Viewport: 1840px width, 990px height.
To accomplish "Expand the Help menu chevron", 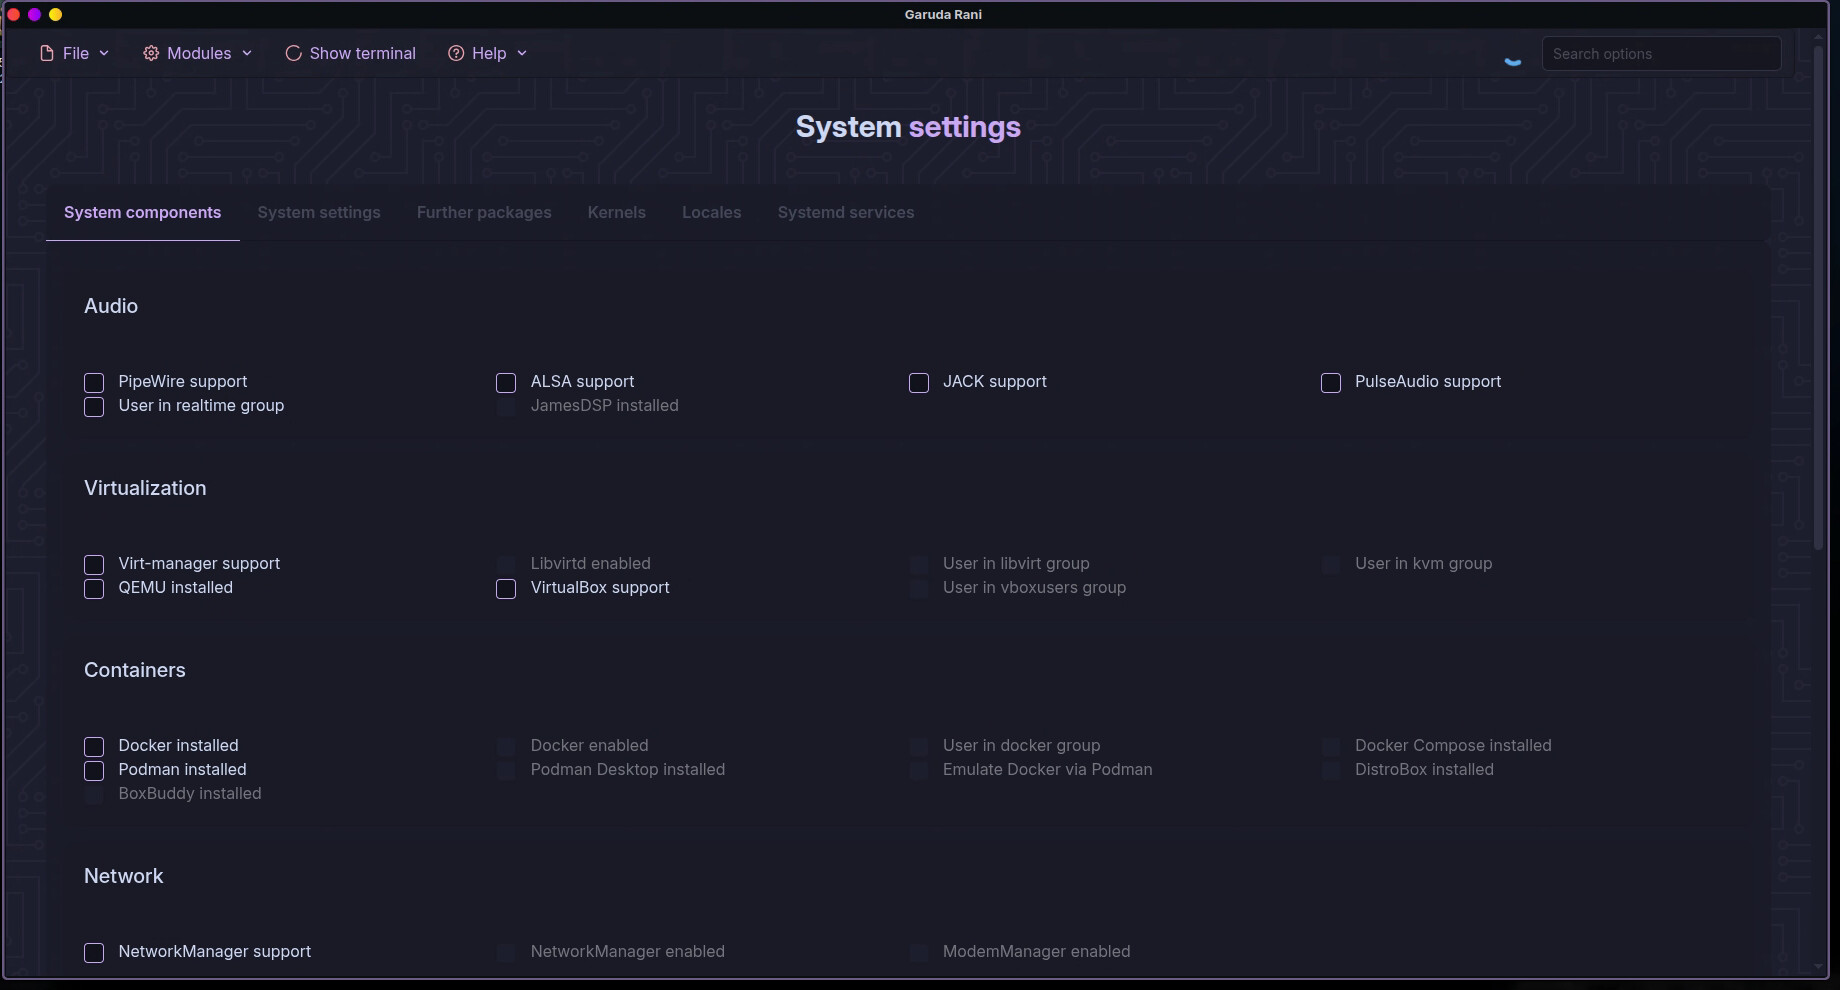I will click(x=522, y=53).
